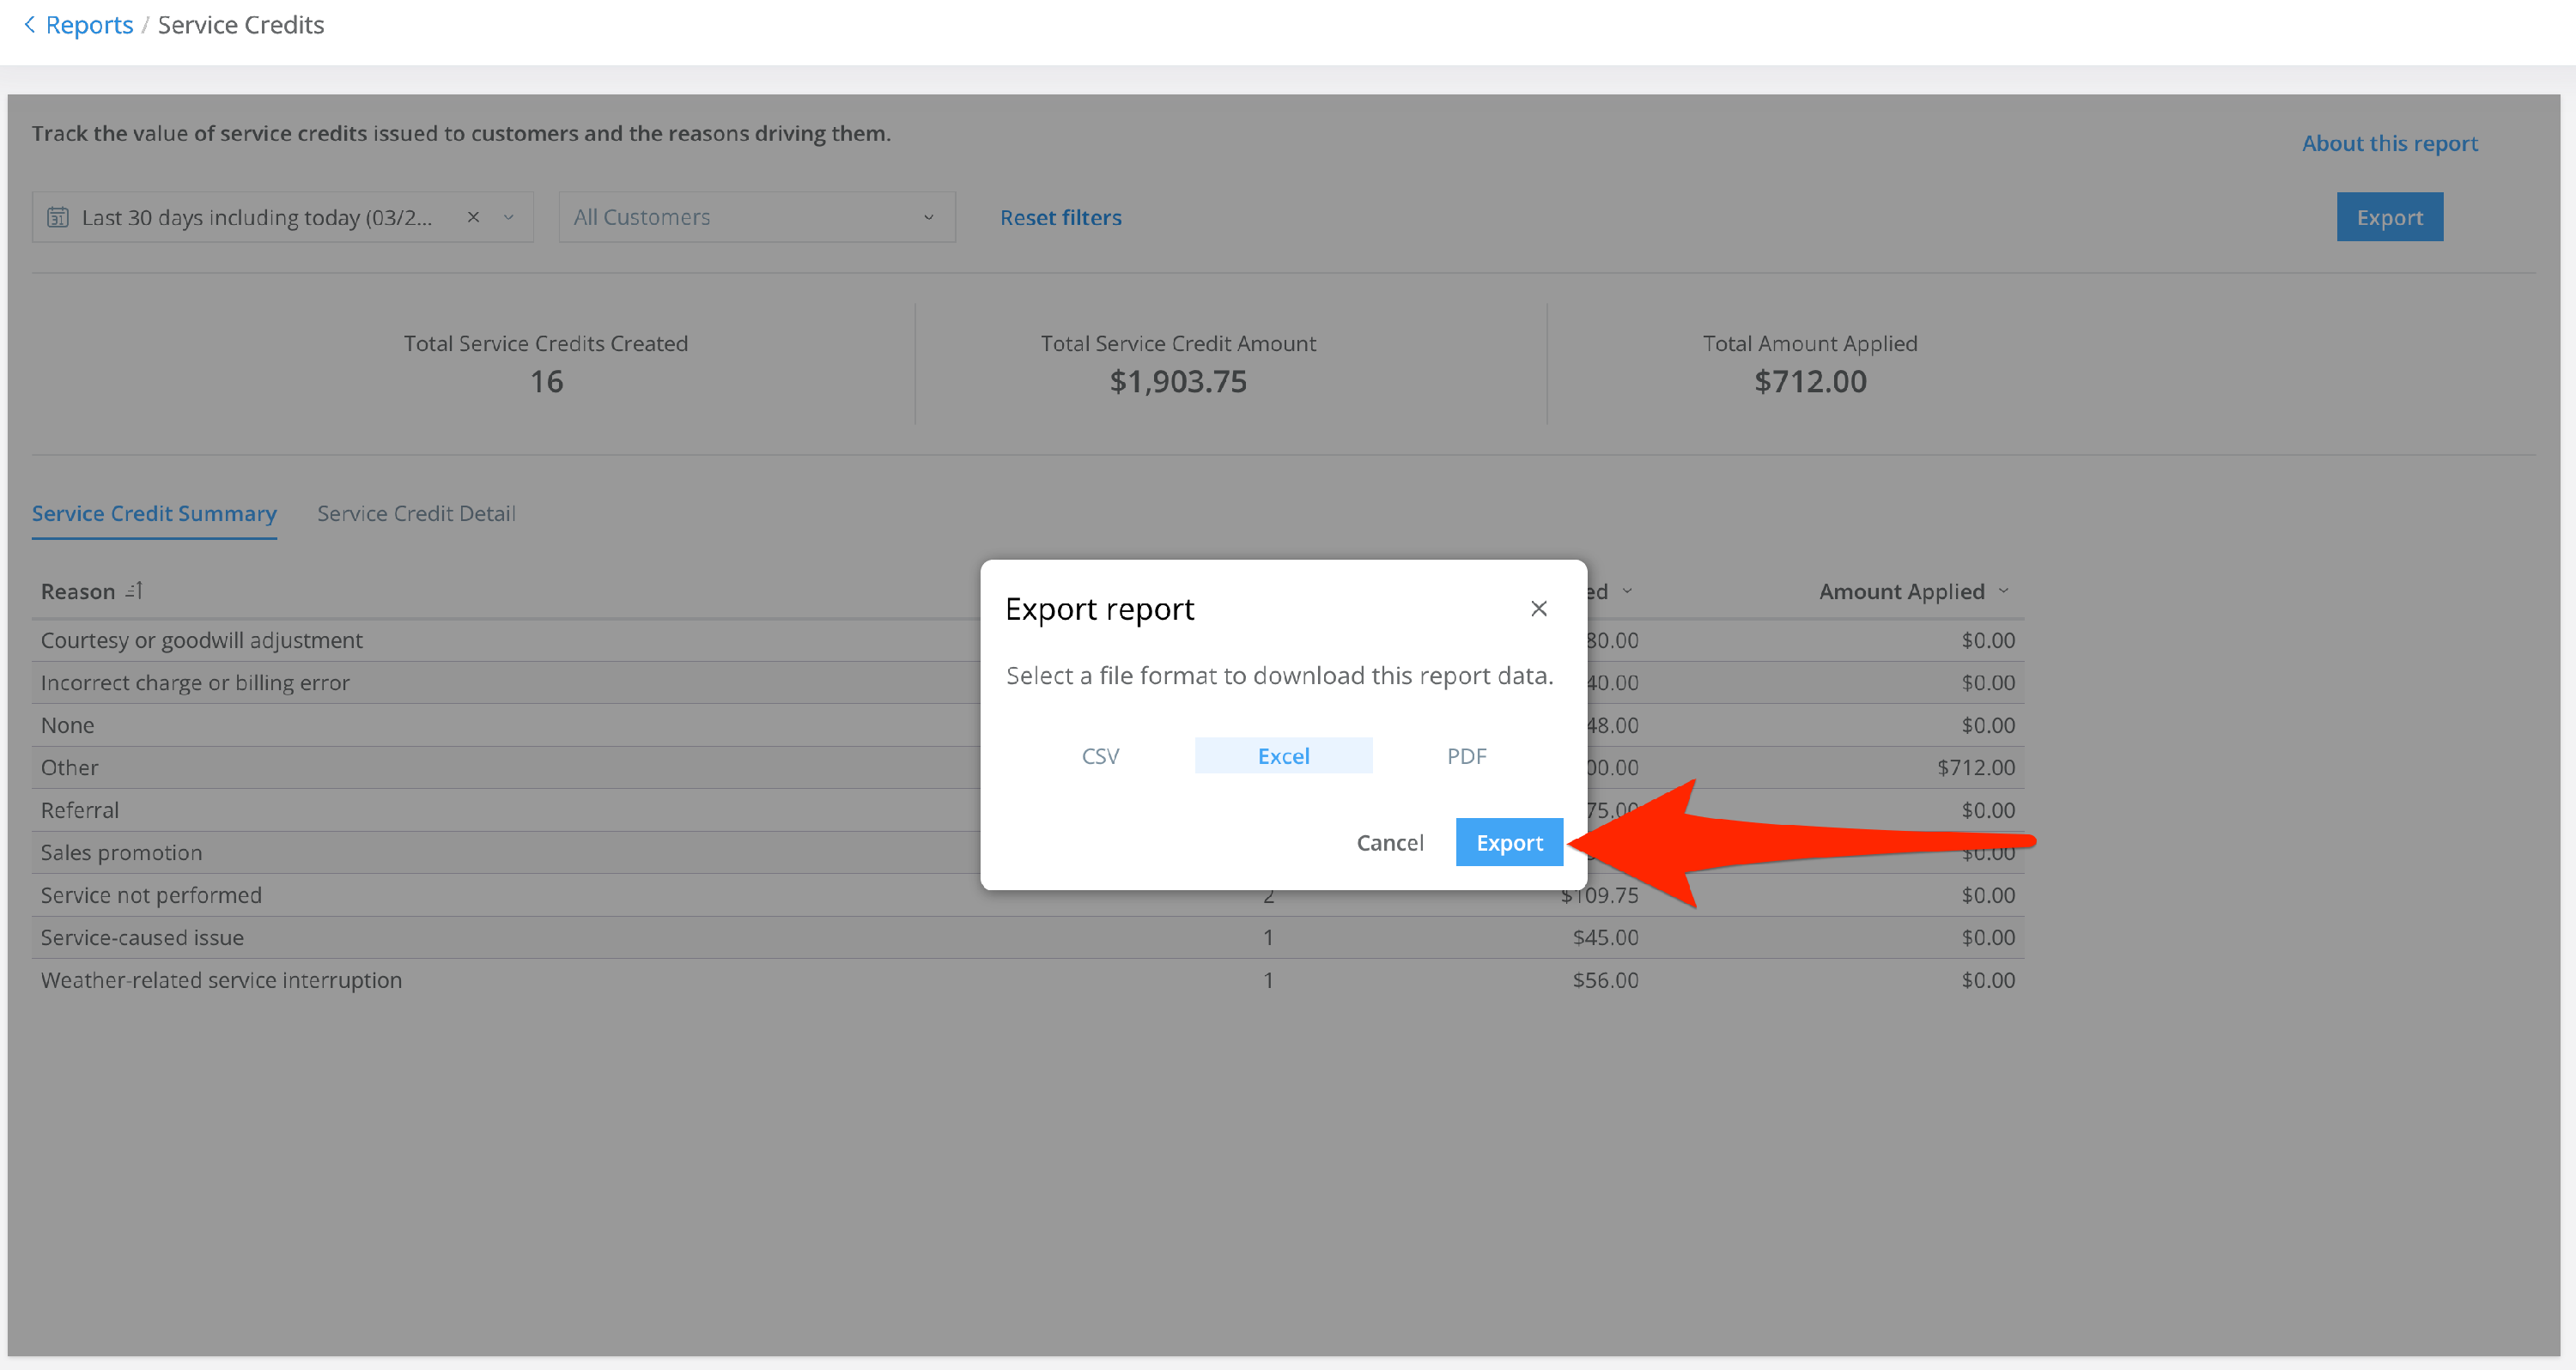
Task: Clear the date range filter X
Action: [x=473, y=217]
